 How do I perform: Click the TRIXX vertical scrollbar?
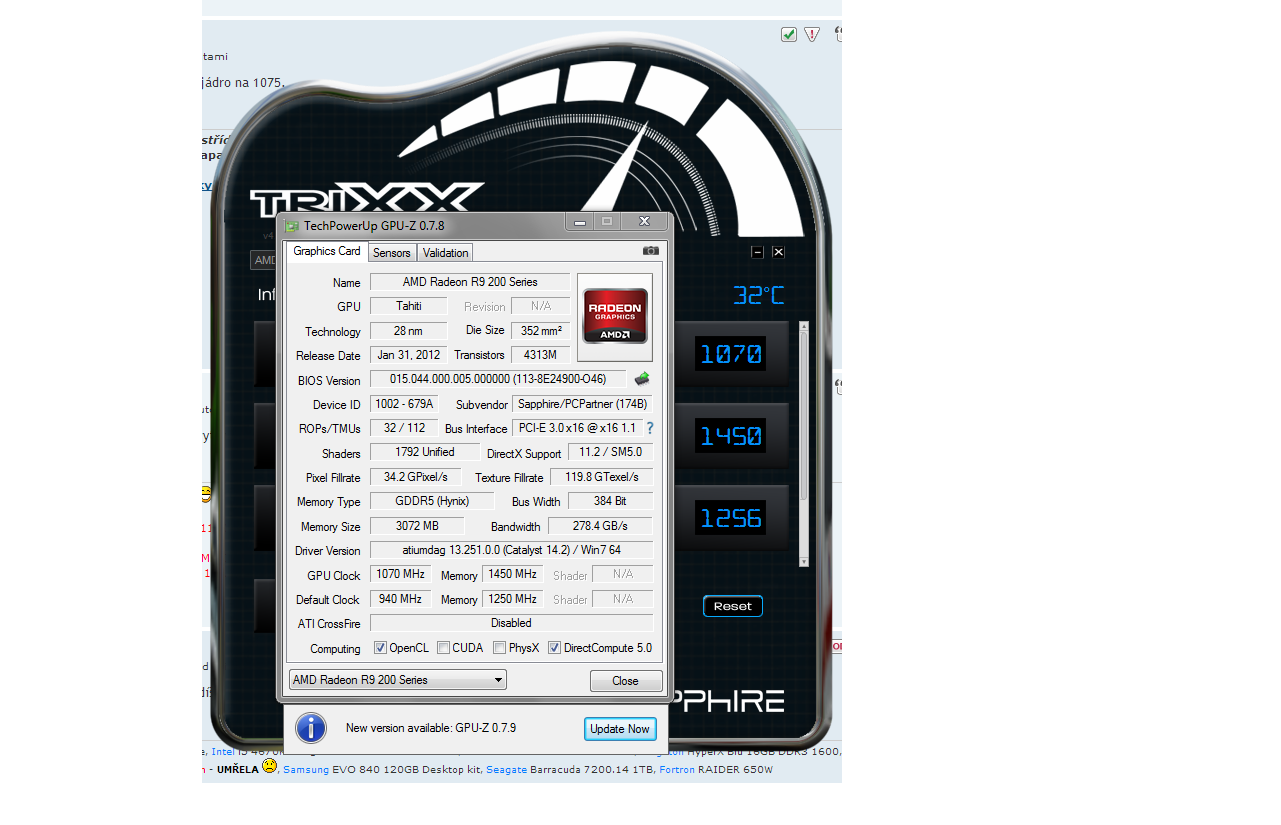[x=804, y=444]
